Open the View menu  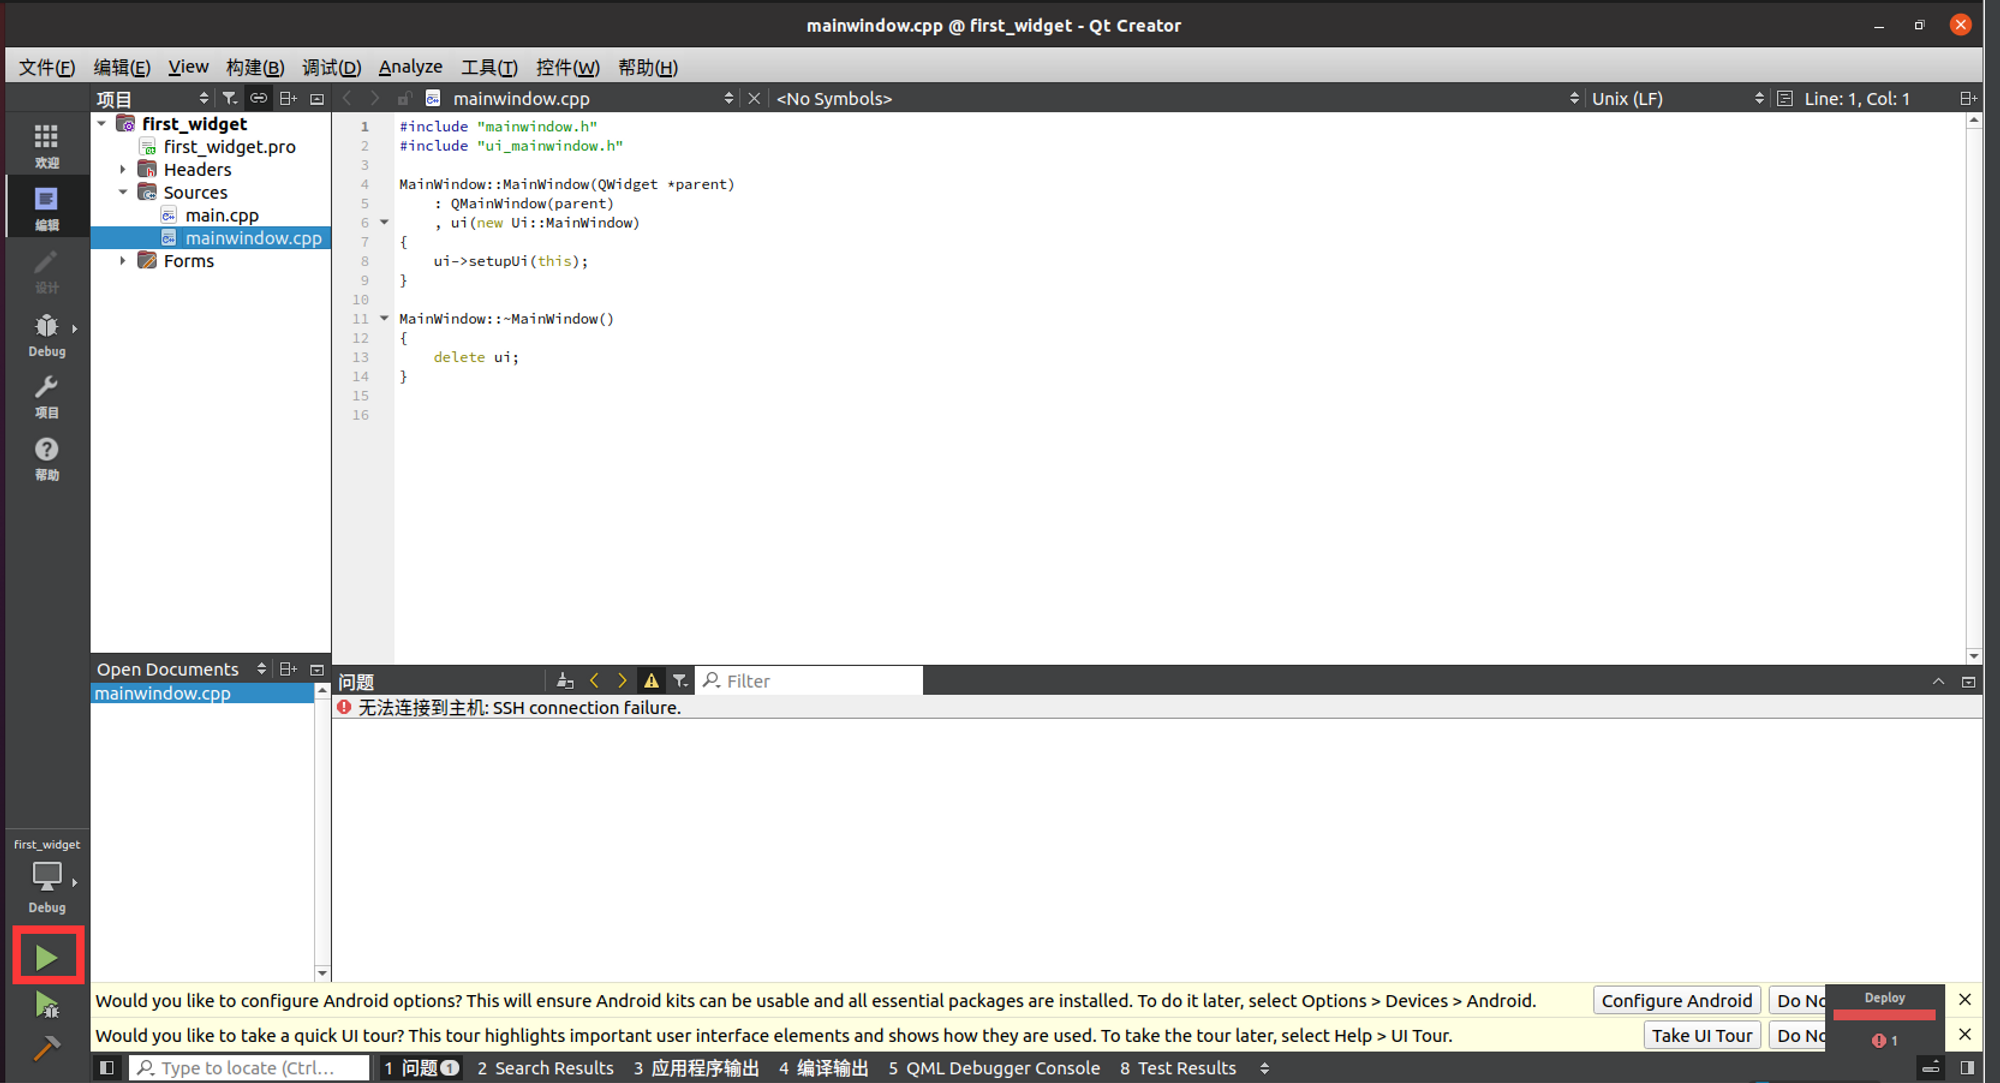click(x=188, y=67)
